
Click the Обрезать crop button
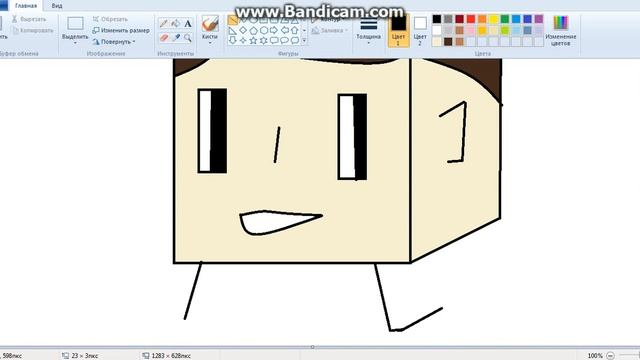(110, 19)
